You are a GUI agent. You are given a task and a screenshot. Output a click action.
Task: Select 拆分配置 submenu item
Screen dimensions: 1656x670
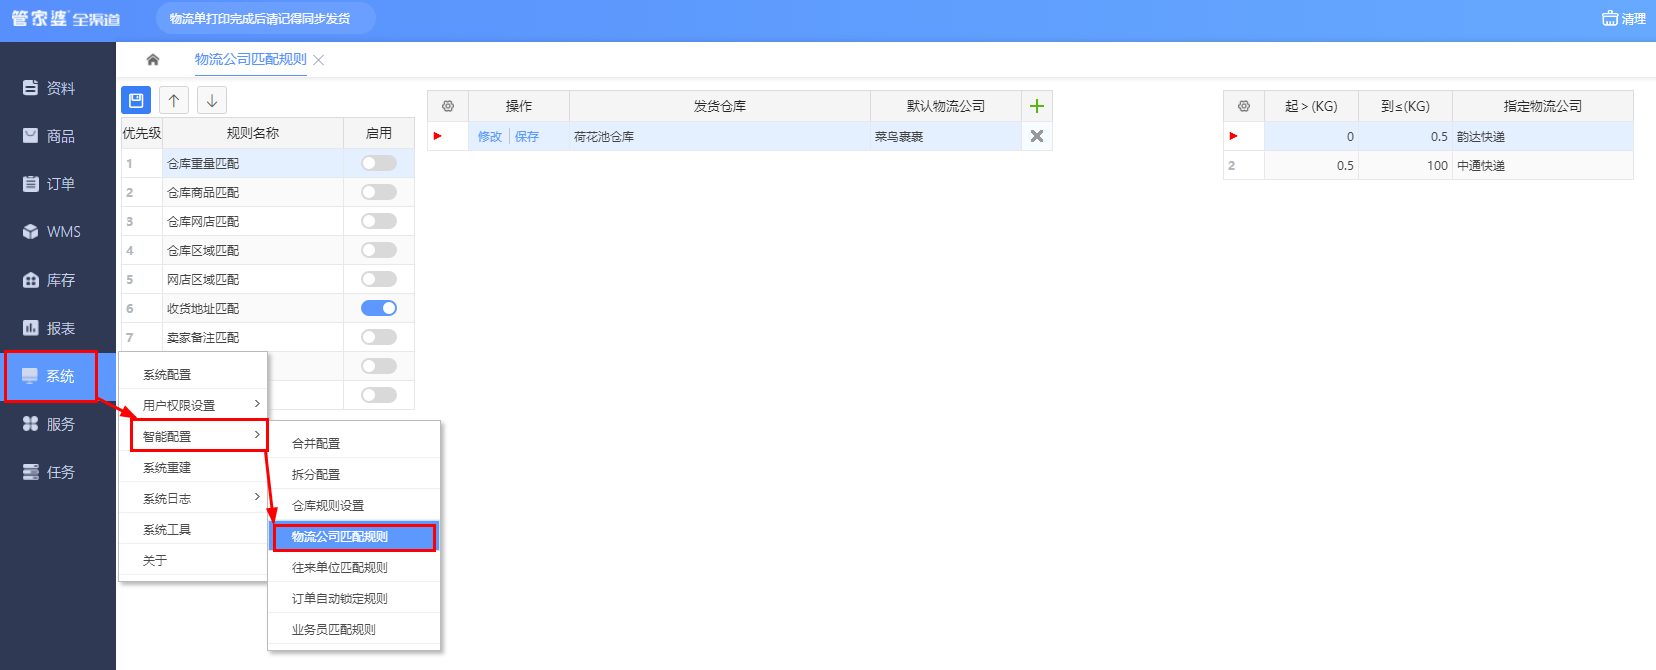[x=354, y=474]
